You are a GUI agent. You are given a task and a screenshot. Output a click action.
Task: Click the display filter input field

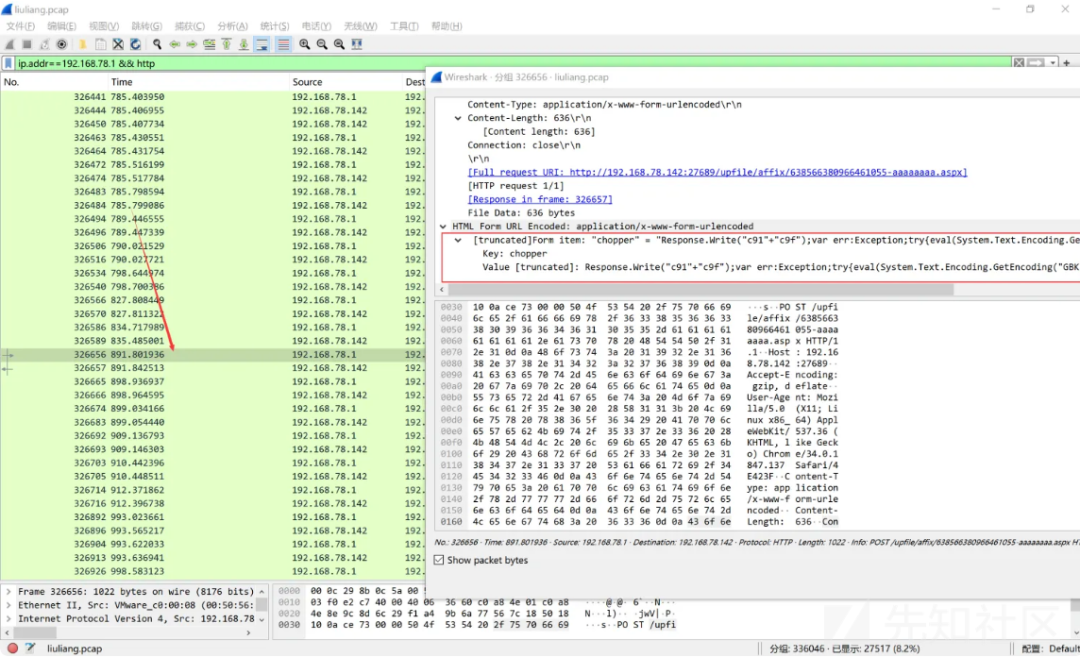(x=513, y=63)
